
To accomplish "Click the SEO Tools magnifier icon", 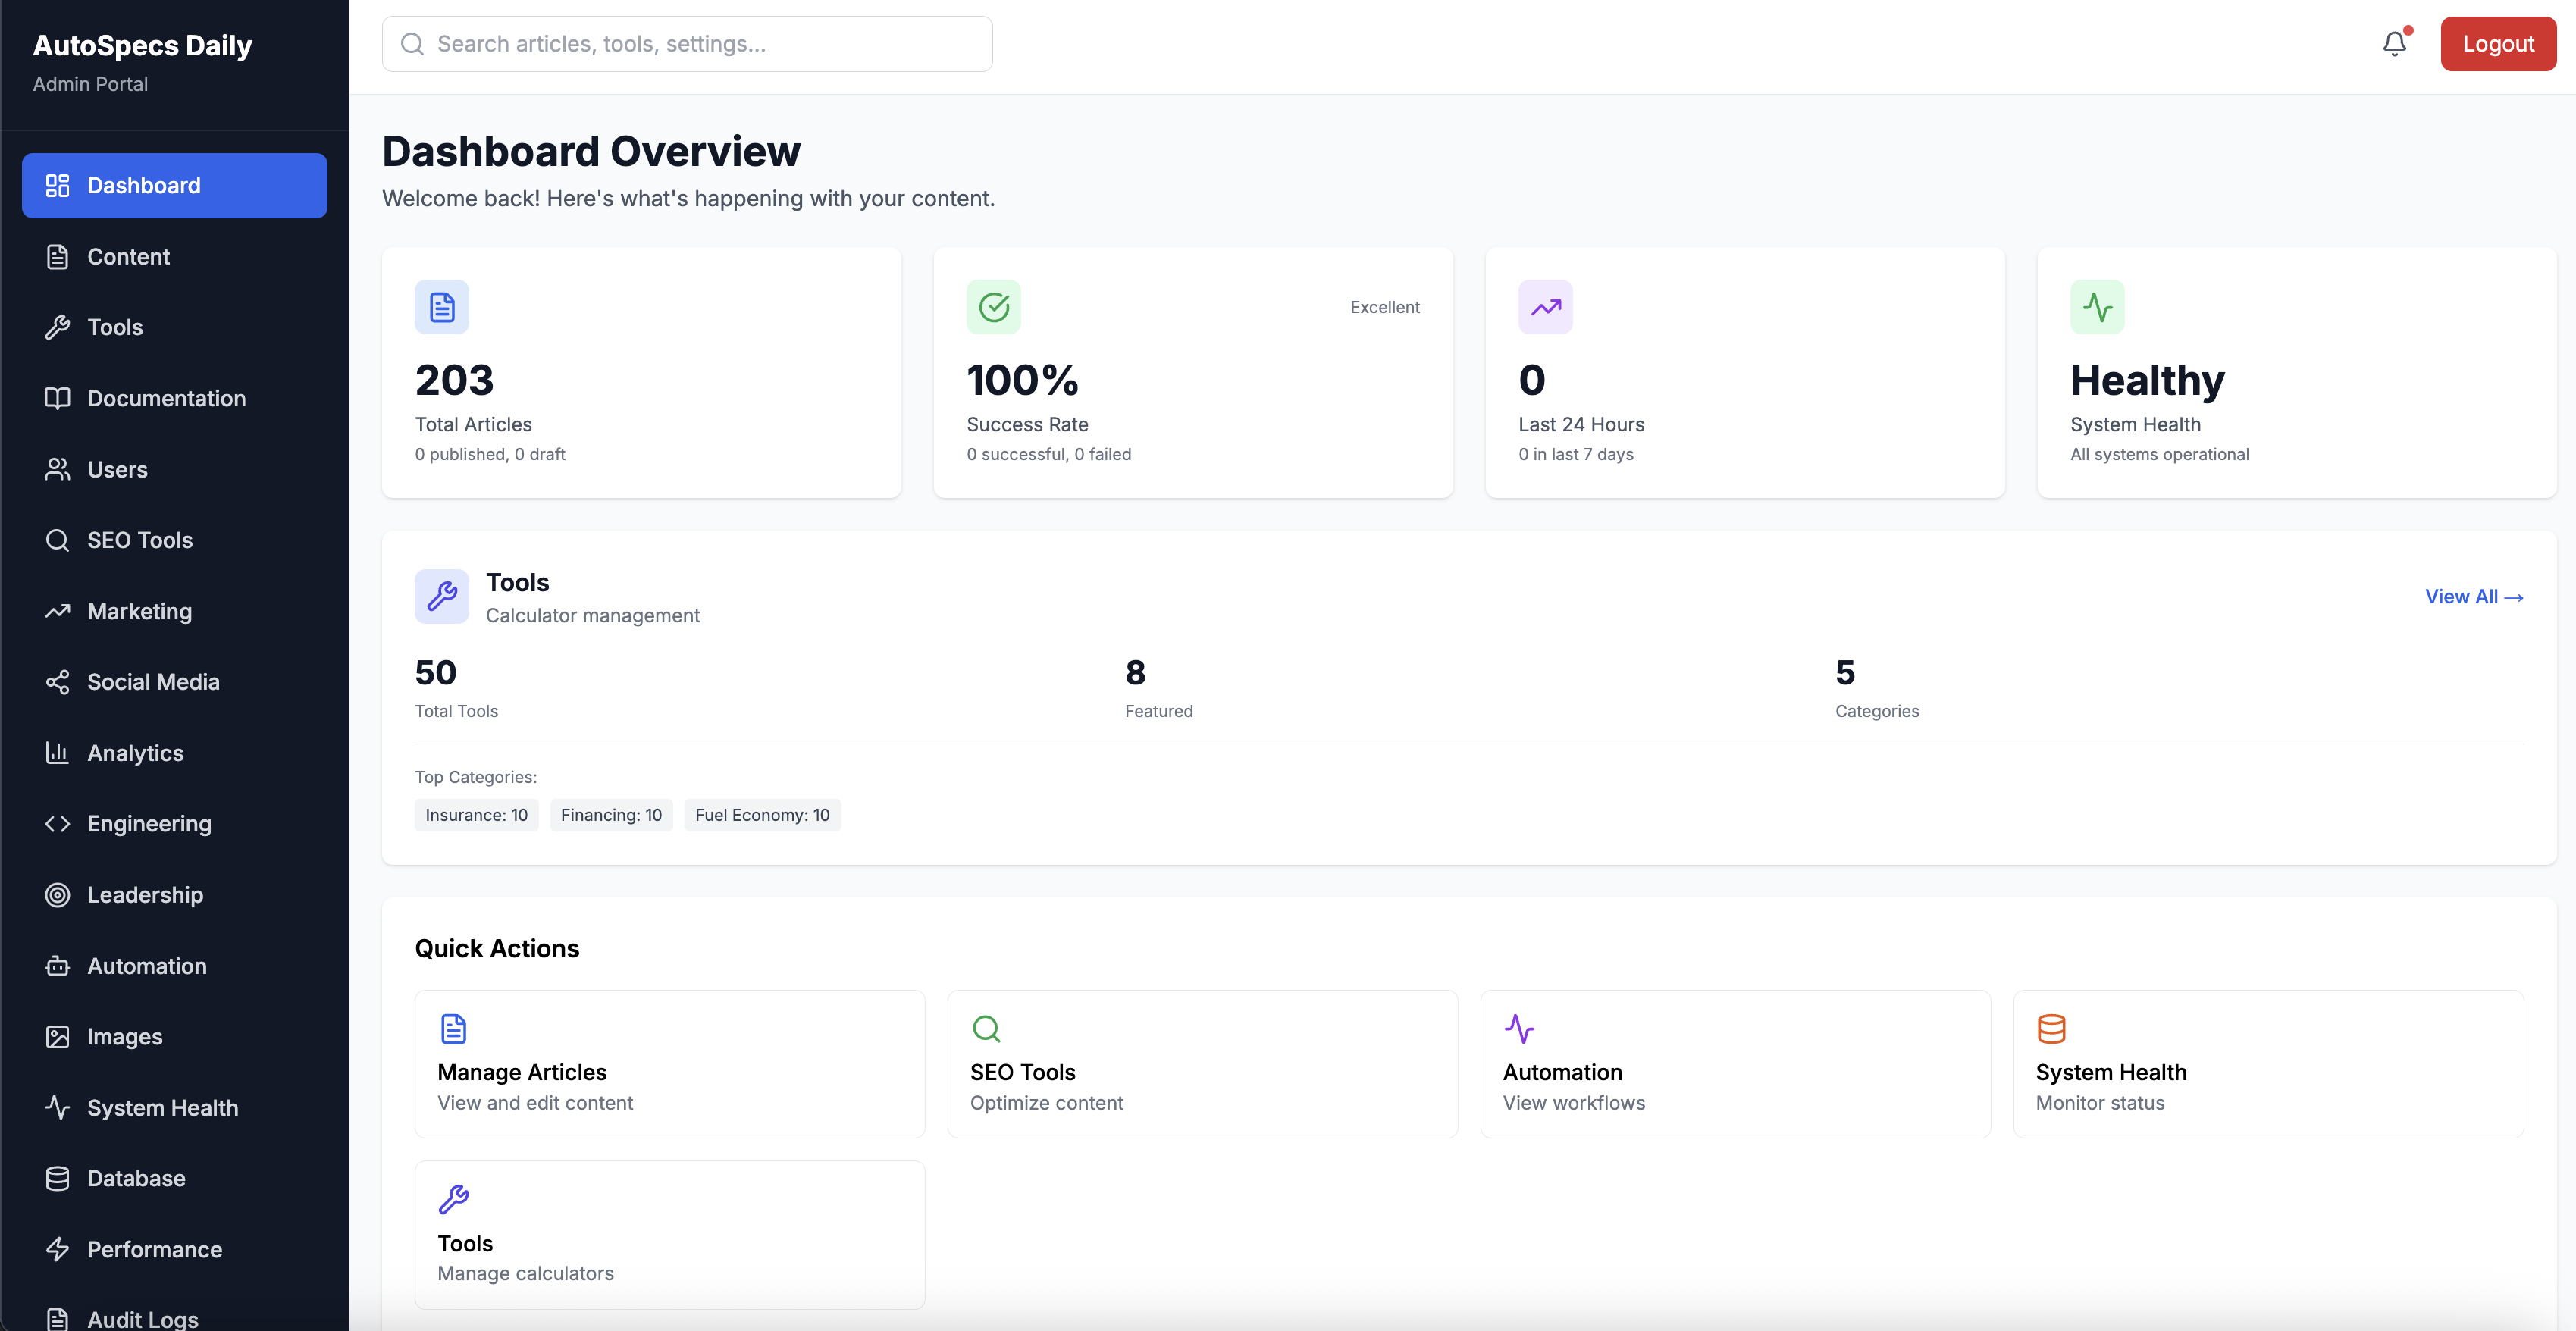I will (x=57, y=540).
